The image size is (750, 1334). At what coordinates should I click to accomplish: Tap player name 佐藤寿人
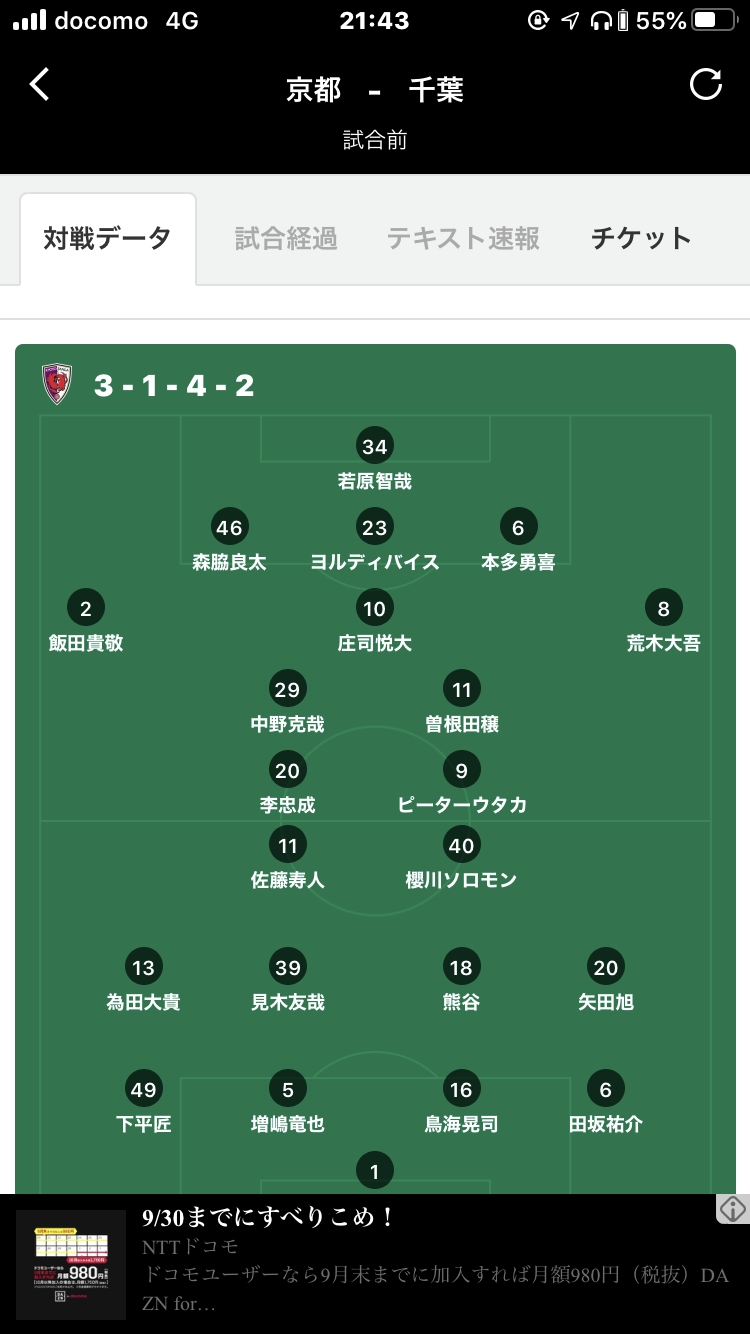tap(288, 881)
